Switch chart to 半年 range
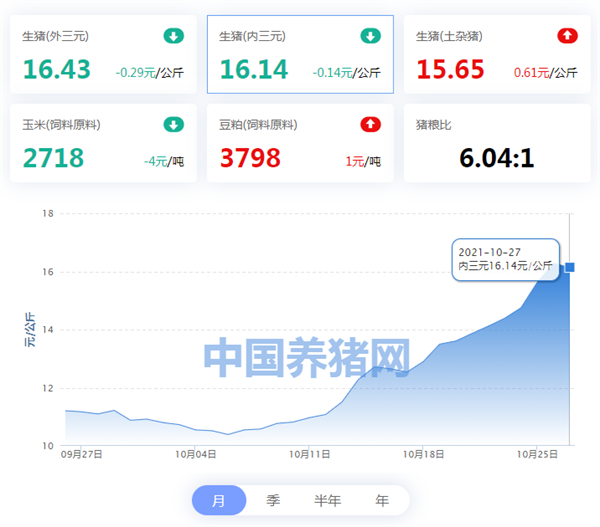 328,500
